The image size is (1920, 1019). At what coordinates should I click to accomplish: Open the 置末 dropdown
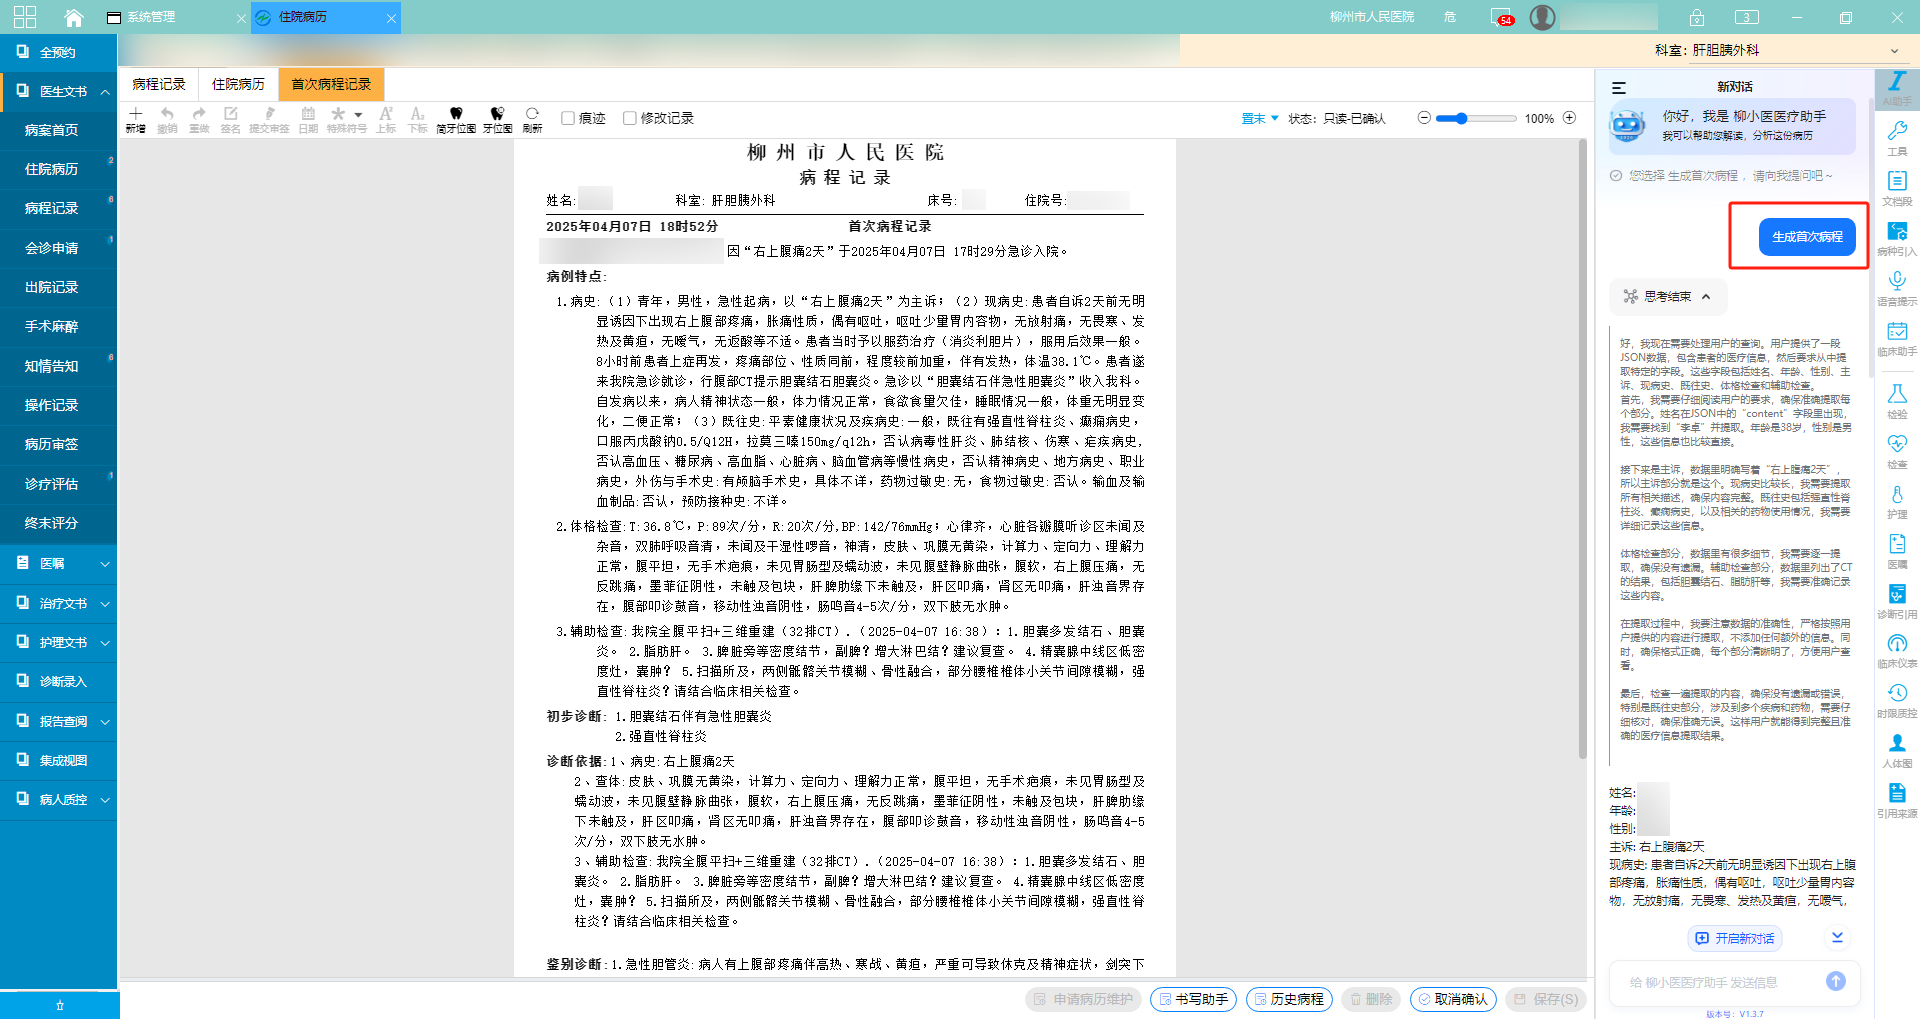pos(1260,118)
